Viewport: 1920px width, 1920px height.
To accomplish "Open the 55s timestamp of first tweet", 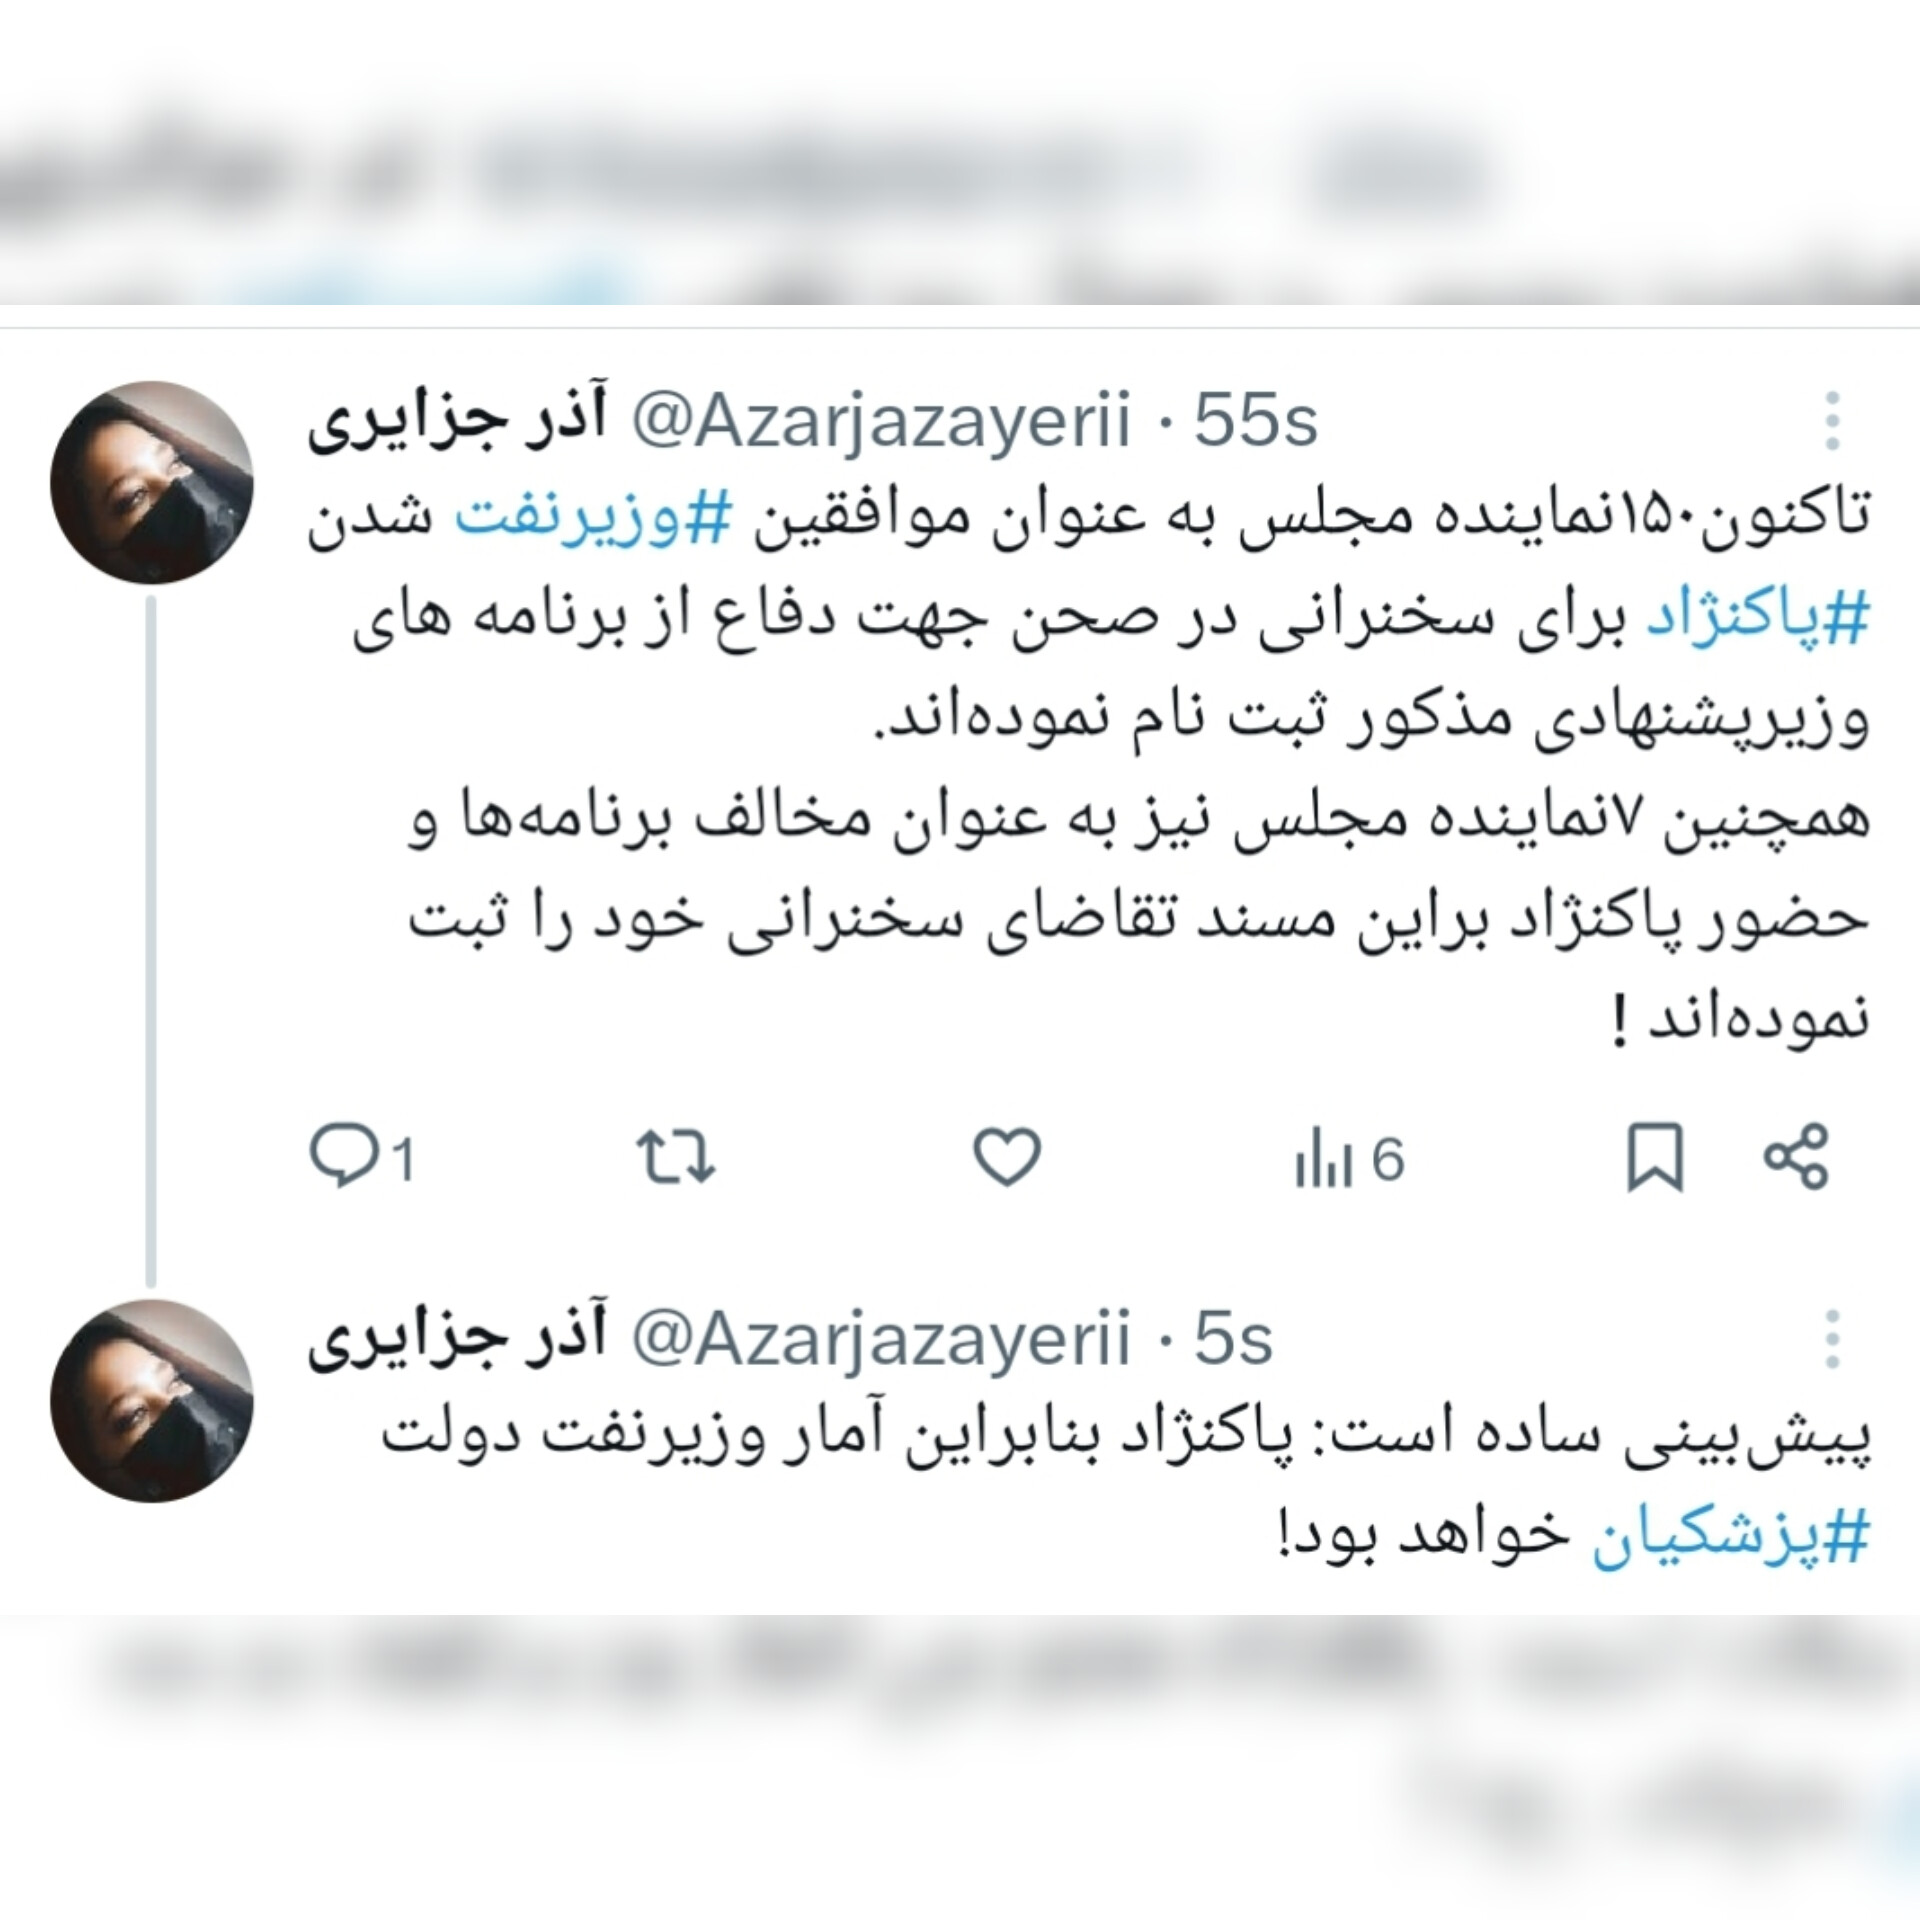I will (x=1256, y=421).
